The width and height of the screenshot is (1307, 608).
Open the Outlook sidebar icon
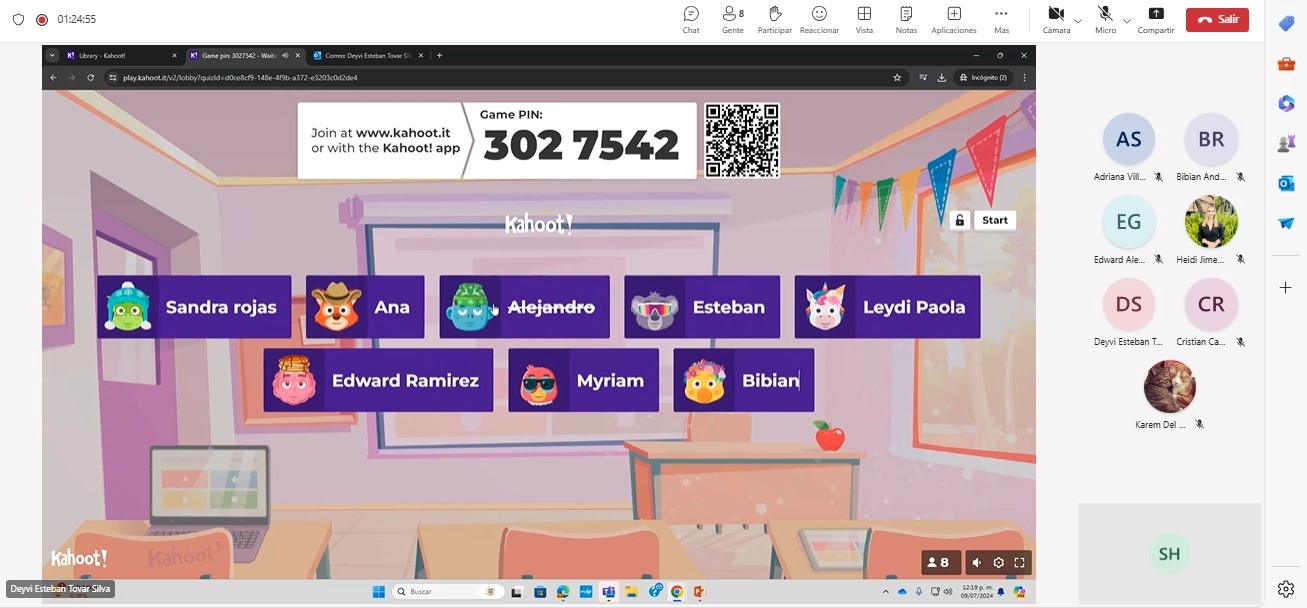point(1286,183)
